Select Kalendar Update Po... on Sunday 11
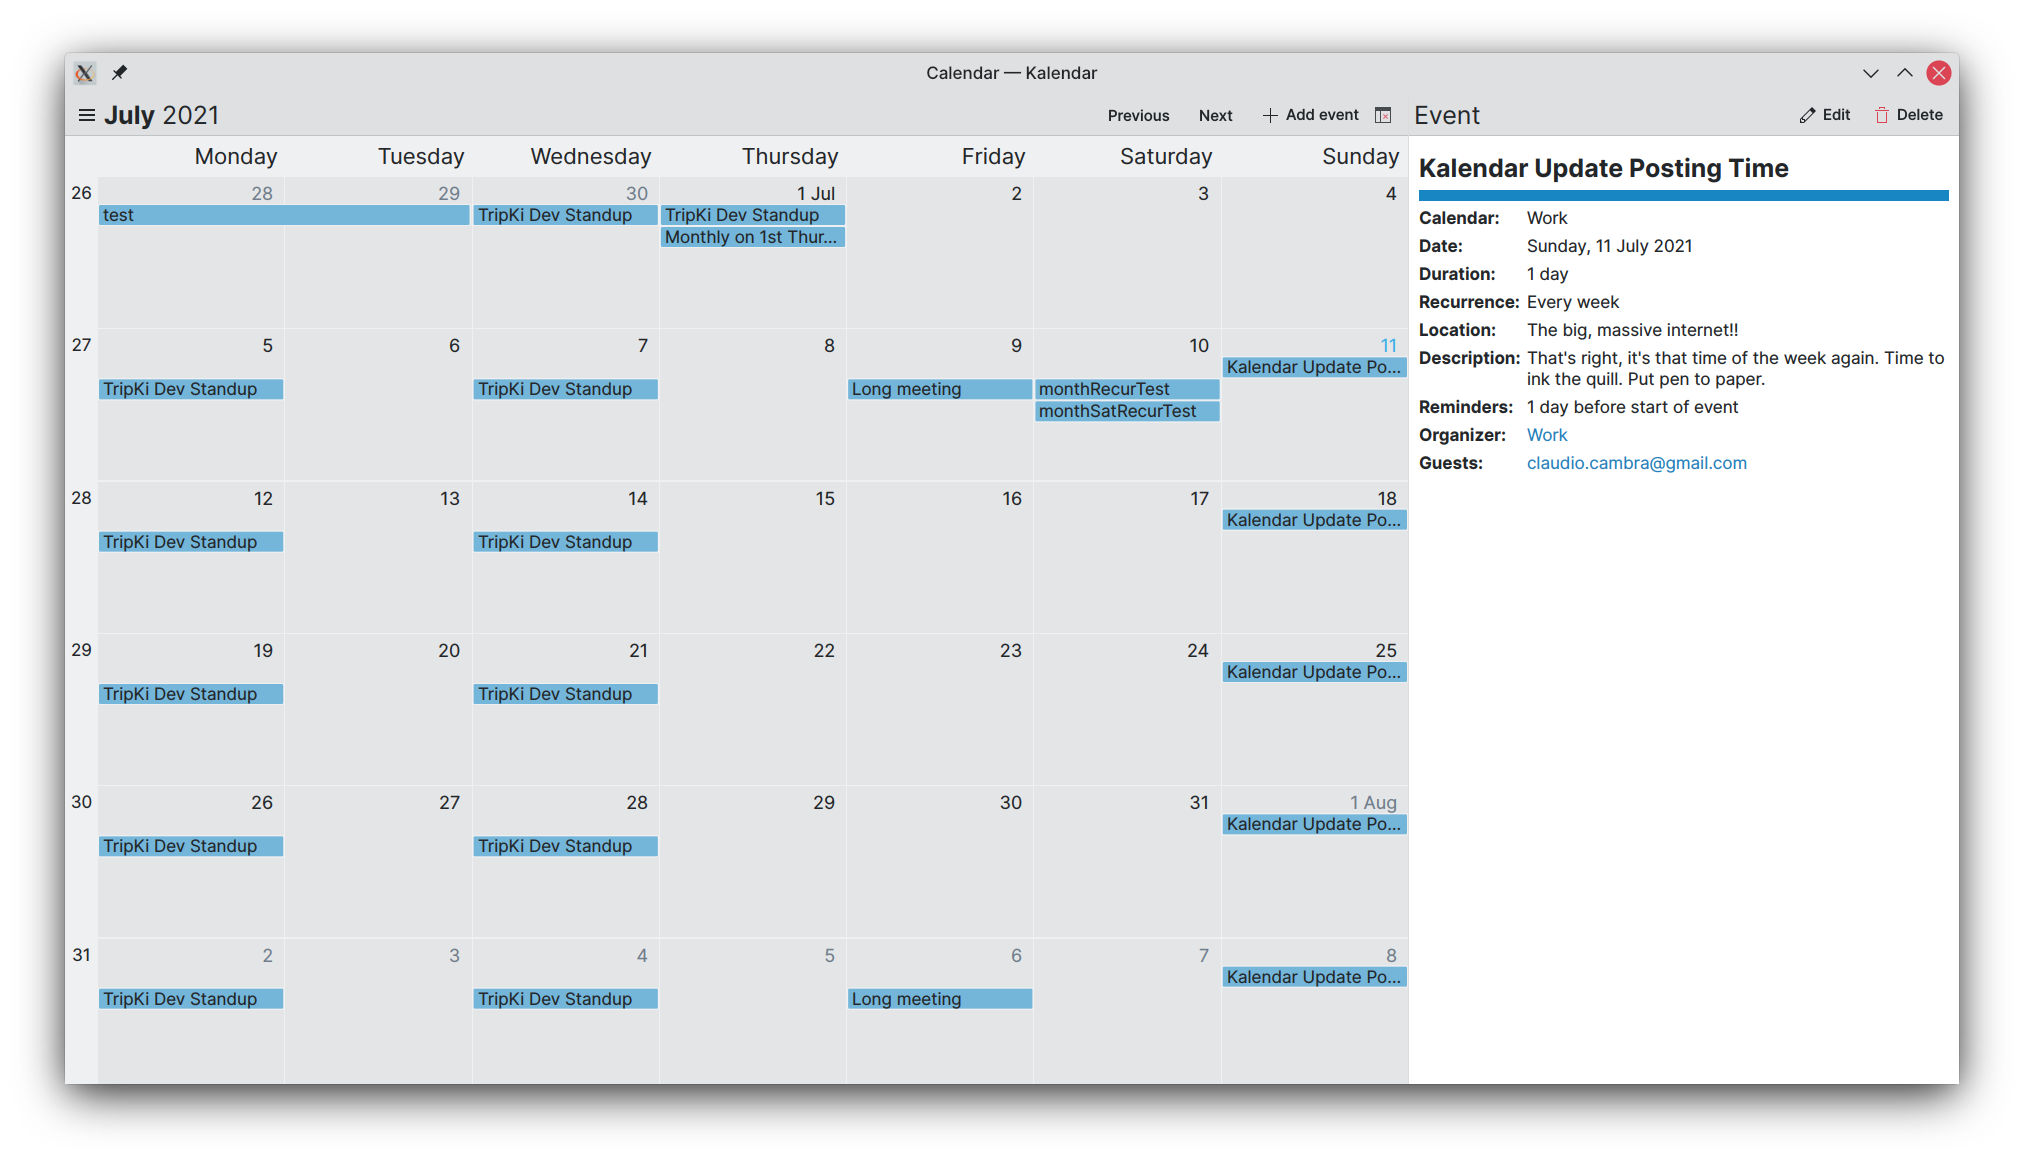 (1314, 367)
